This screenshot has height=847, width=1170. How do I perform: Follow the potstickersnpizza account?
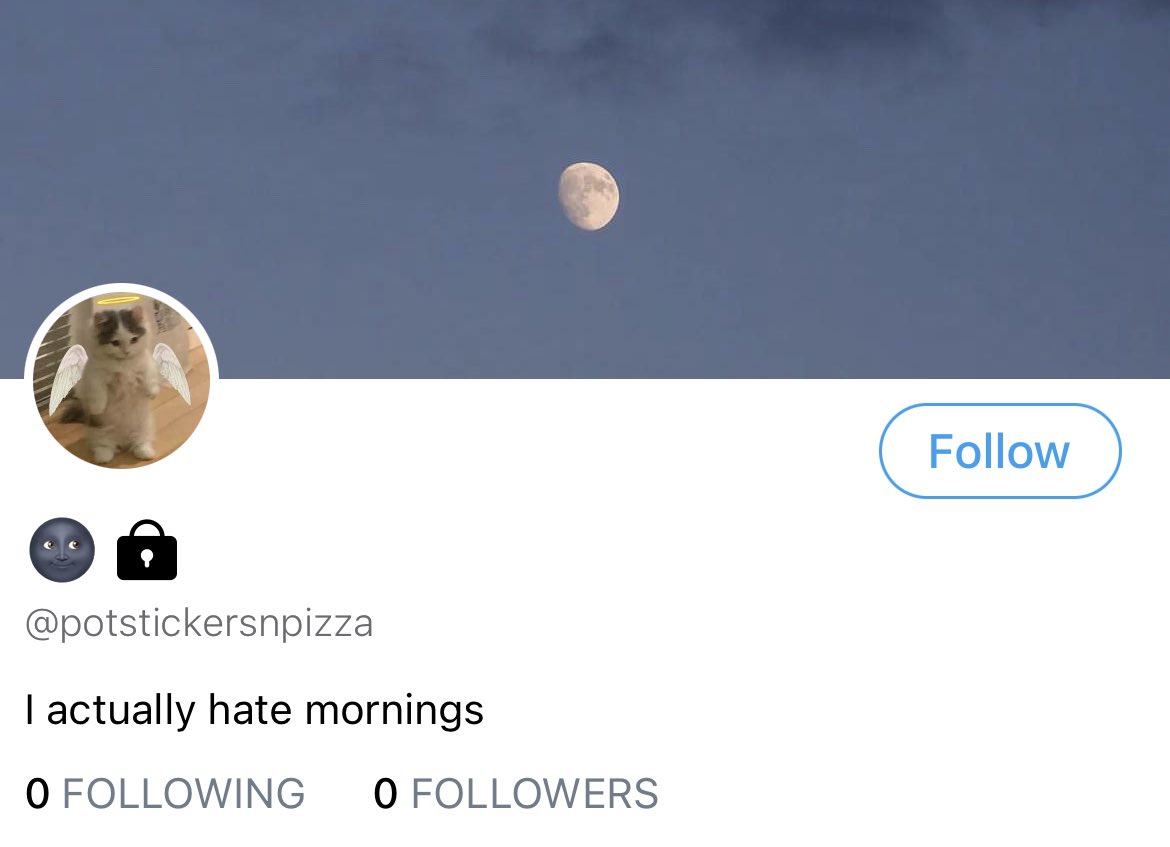coord(1000,451)
